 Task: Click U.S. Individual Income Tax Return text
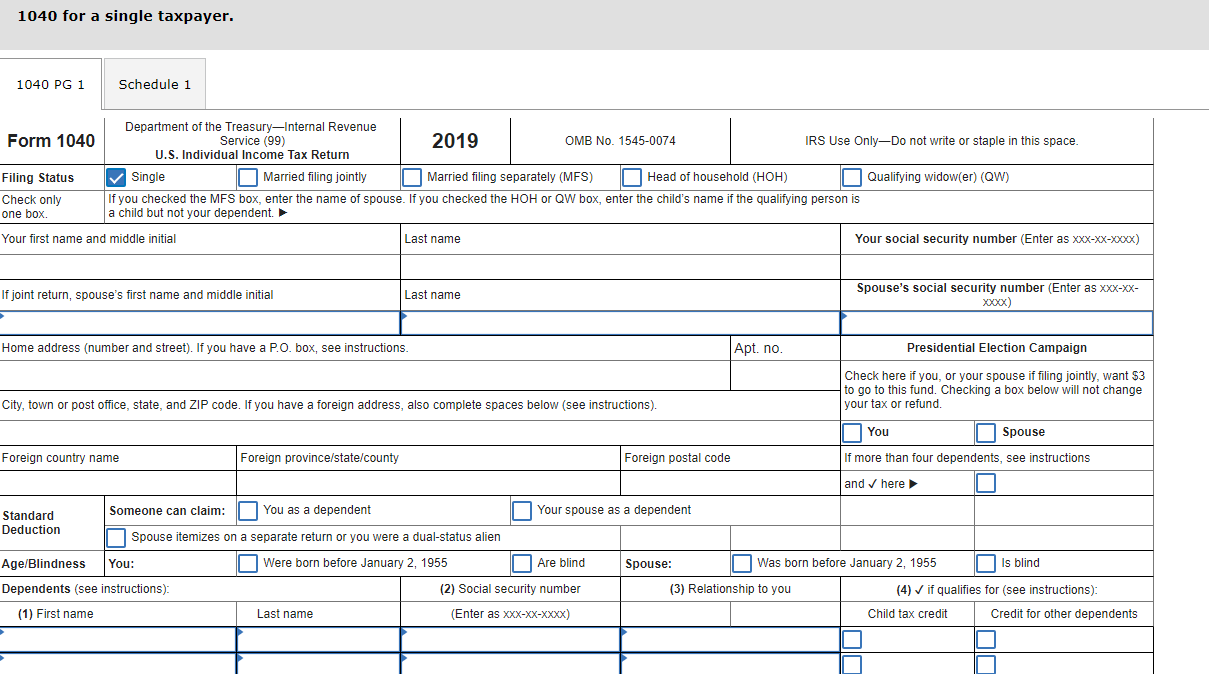[252, 155]
